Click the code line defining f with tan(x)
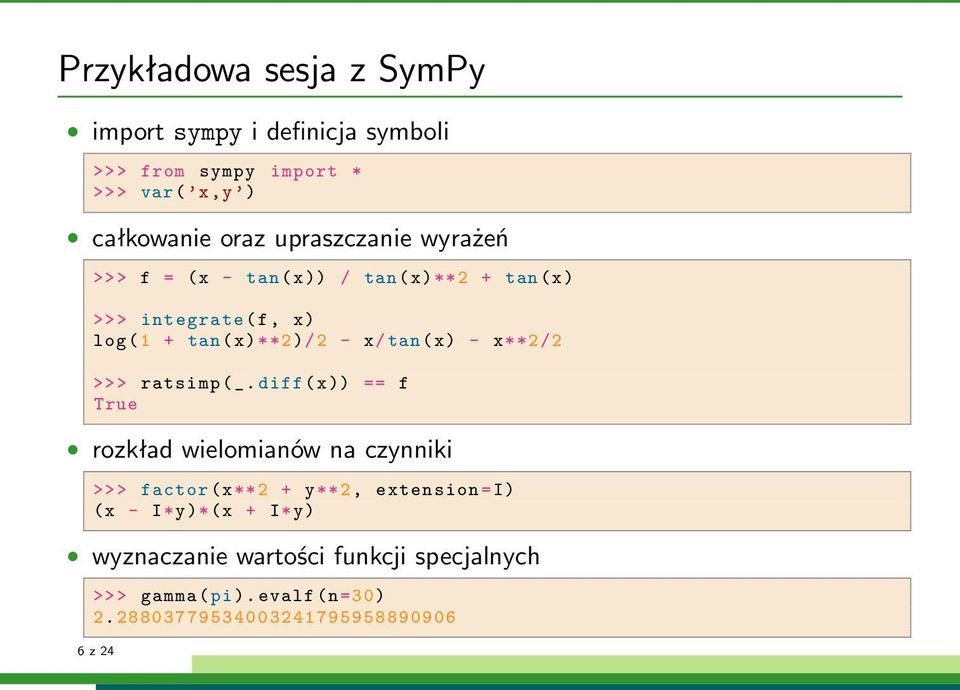Image resolution: width=960 pixels, height=690 pixels. (333, 278)
